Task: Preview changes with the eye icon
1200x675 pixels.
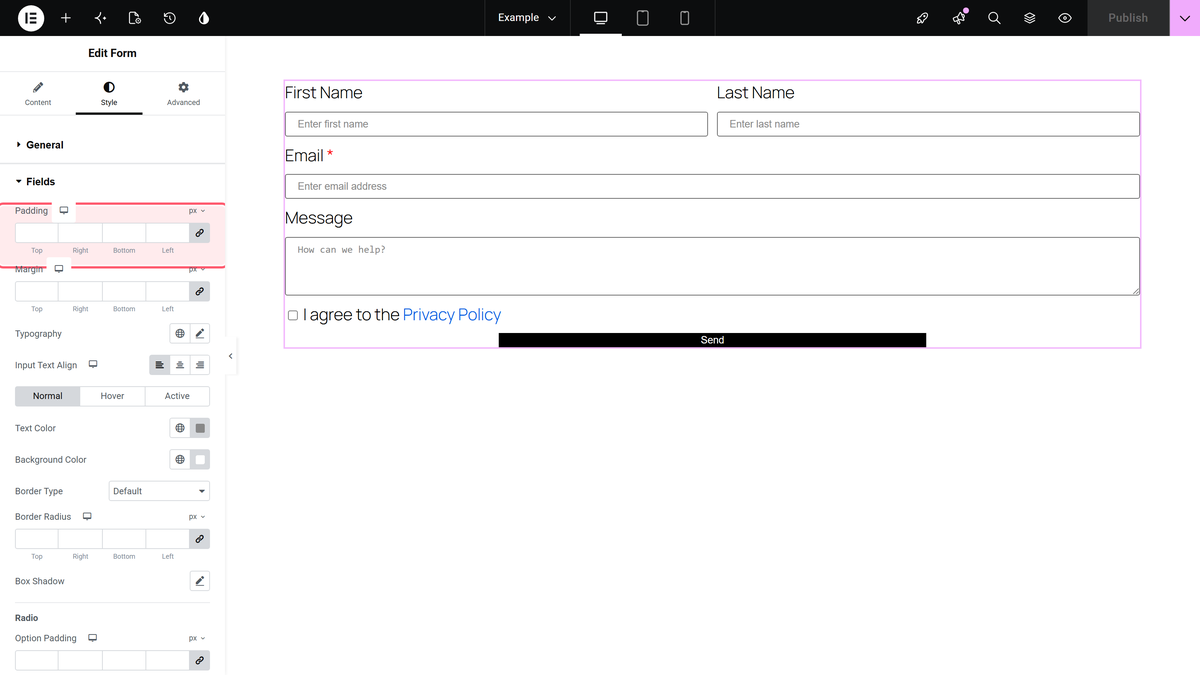Action: (1065, 18)
